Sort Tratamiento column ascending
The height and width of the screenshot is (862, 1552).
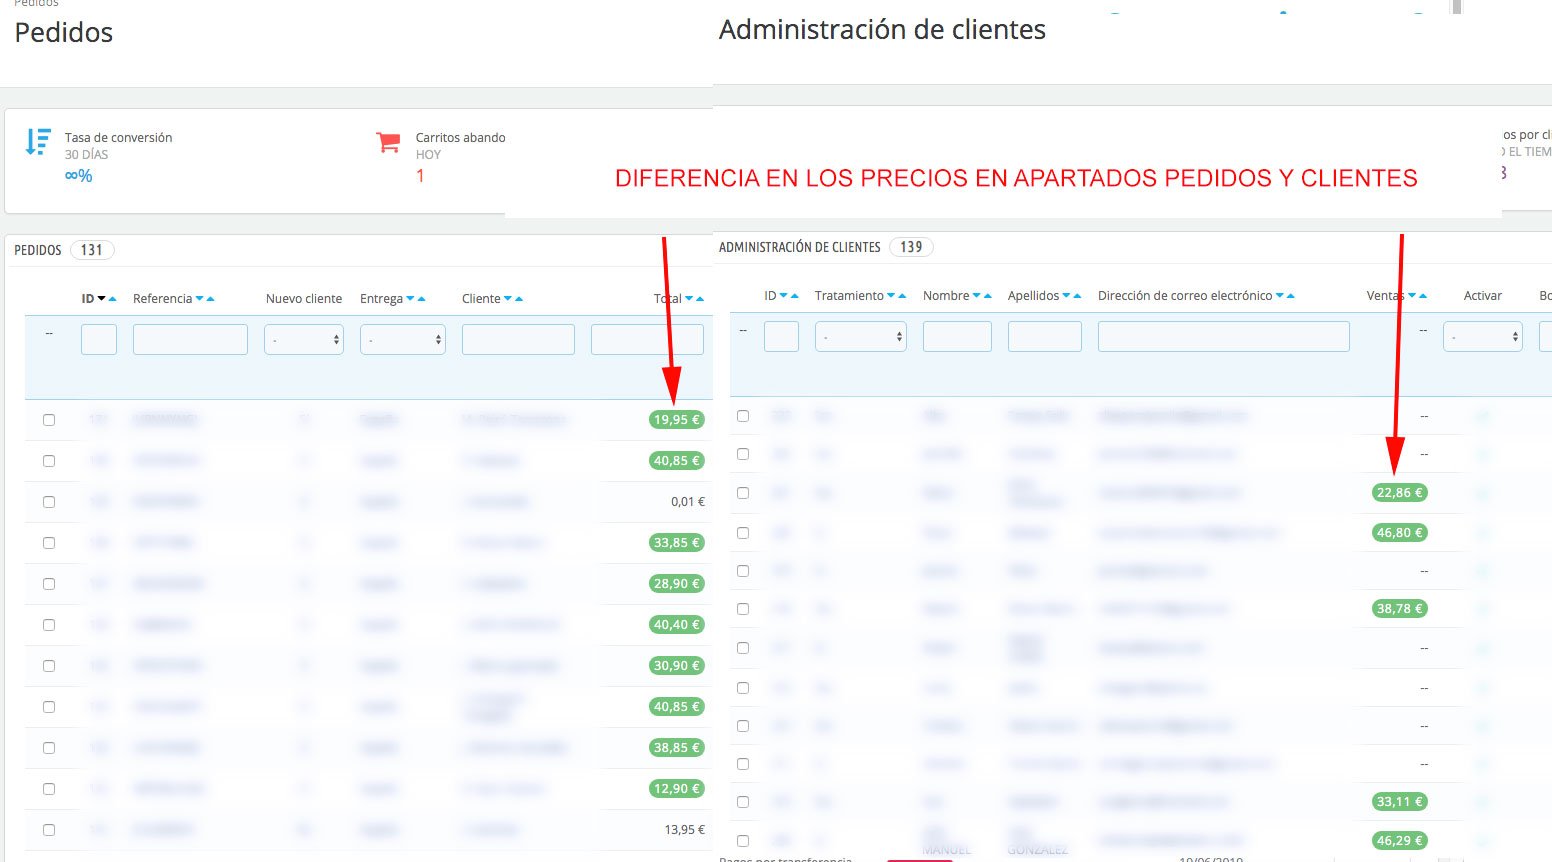point(902,296)
